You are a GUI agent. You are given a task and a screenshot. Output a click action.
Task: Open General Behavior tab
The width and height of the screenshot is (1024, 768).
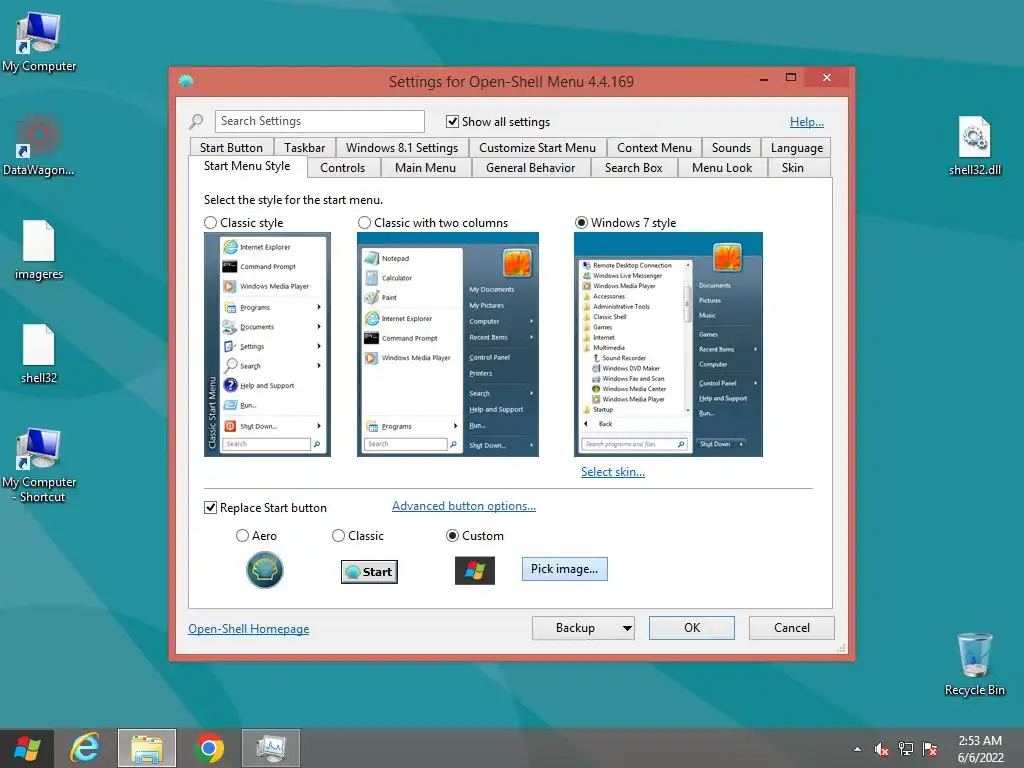pyautogui.click(x=530, y=168)
